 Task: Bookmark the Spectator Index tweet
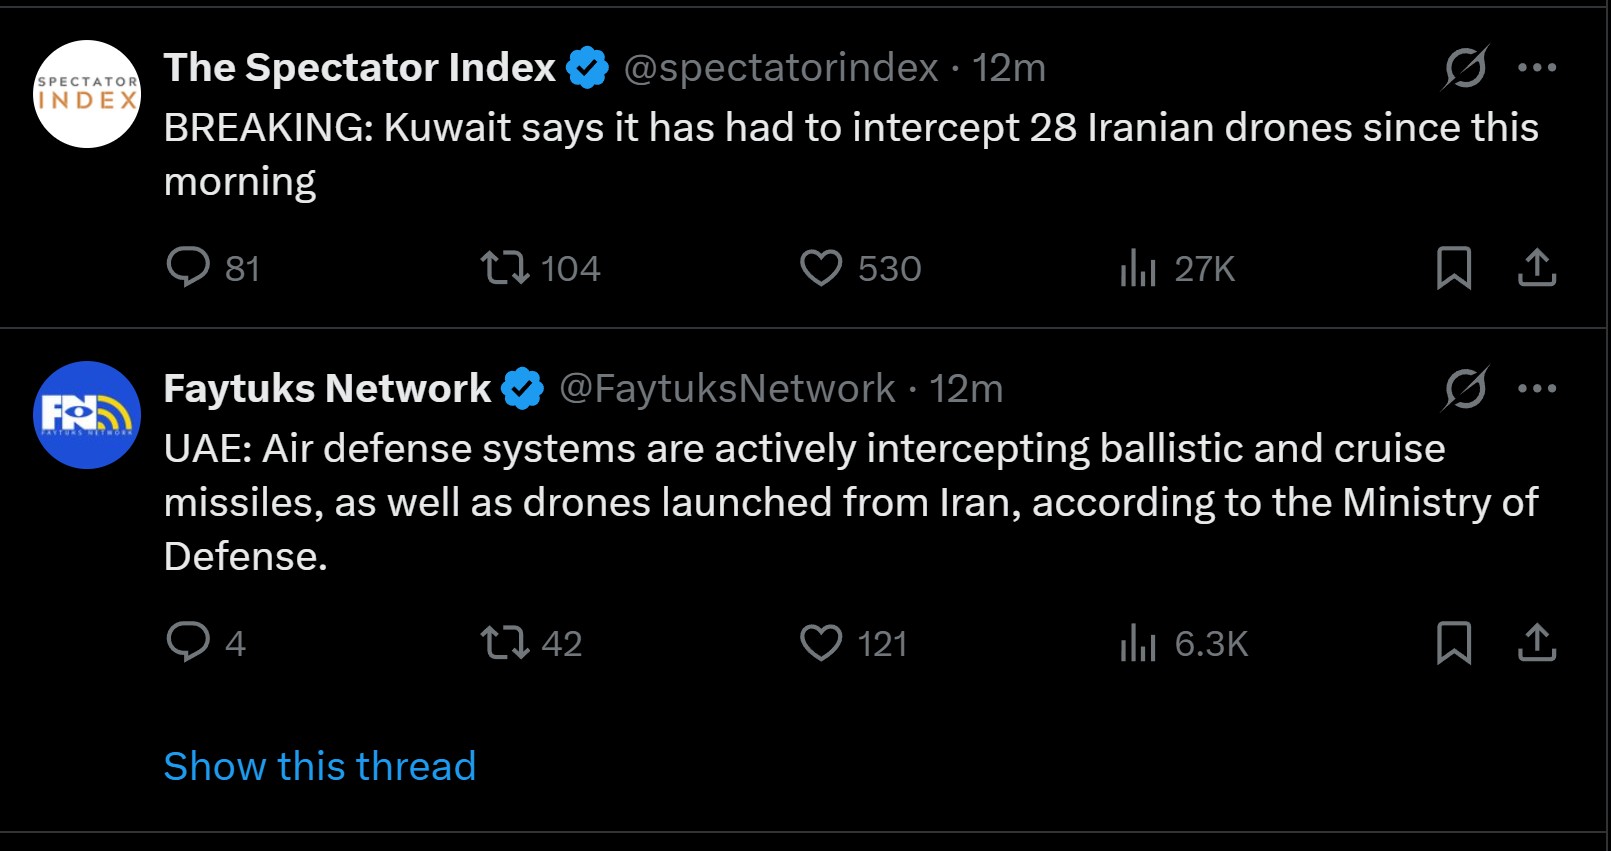(x=1453, y=268)
